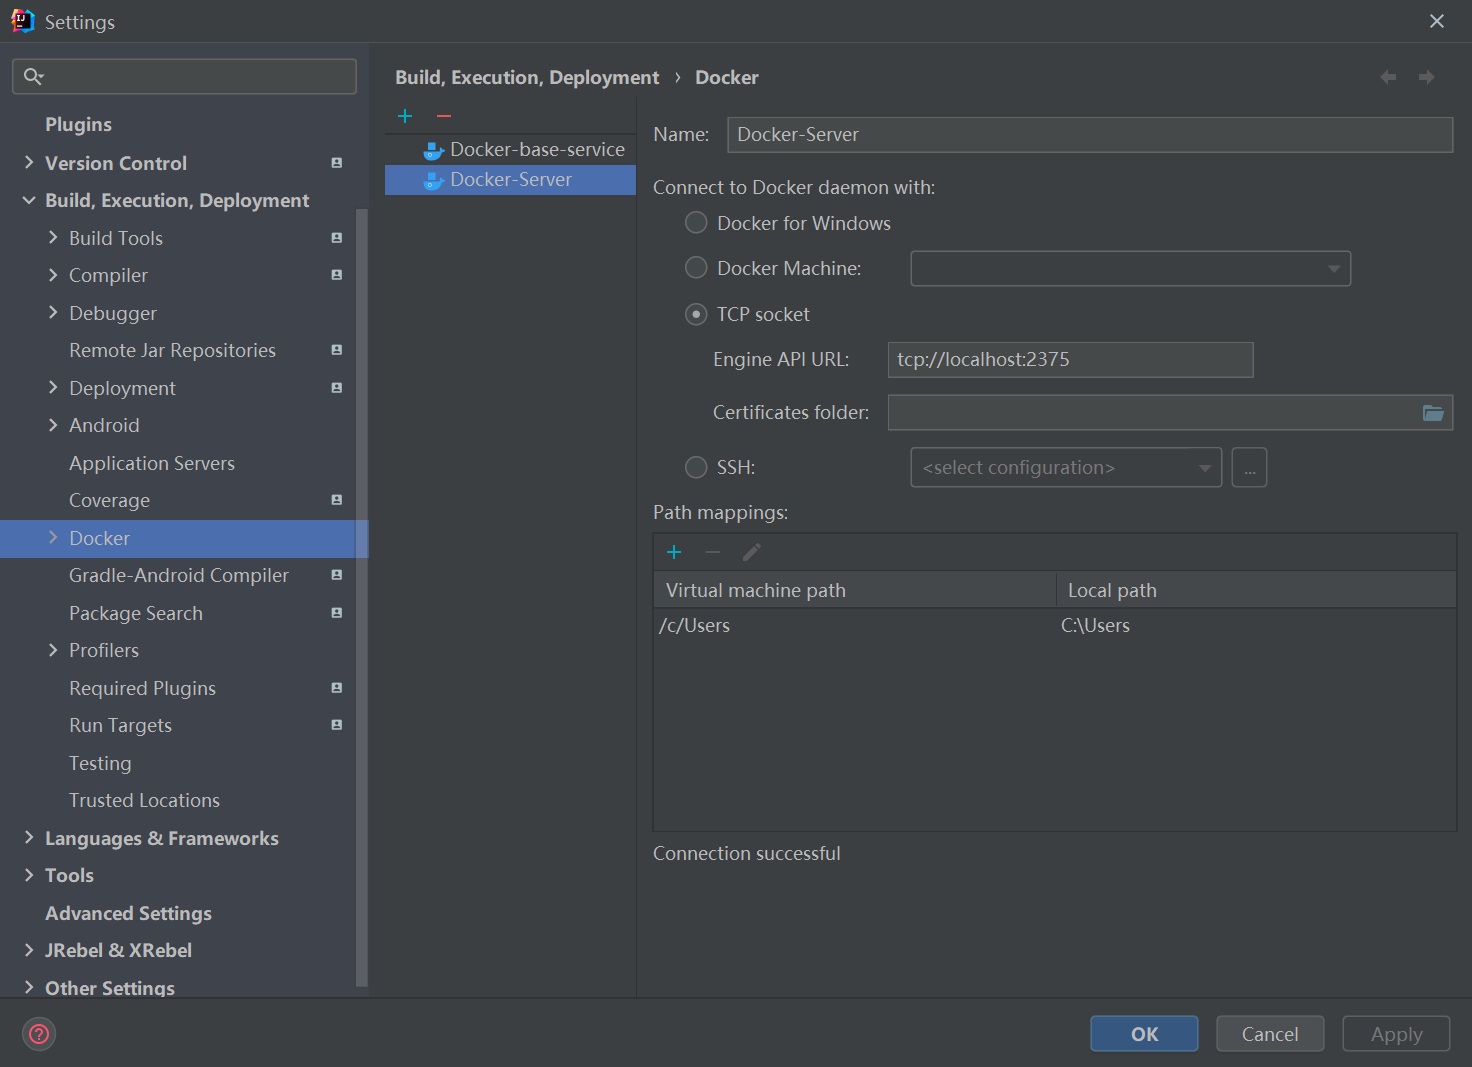Click project-level icon next to Gradle-Android Compiler

337,575
